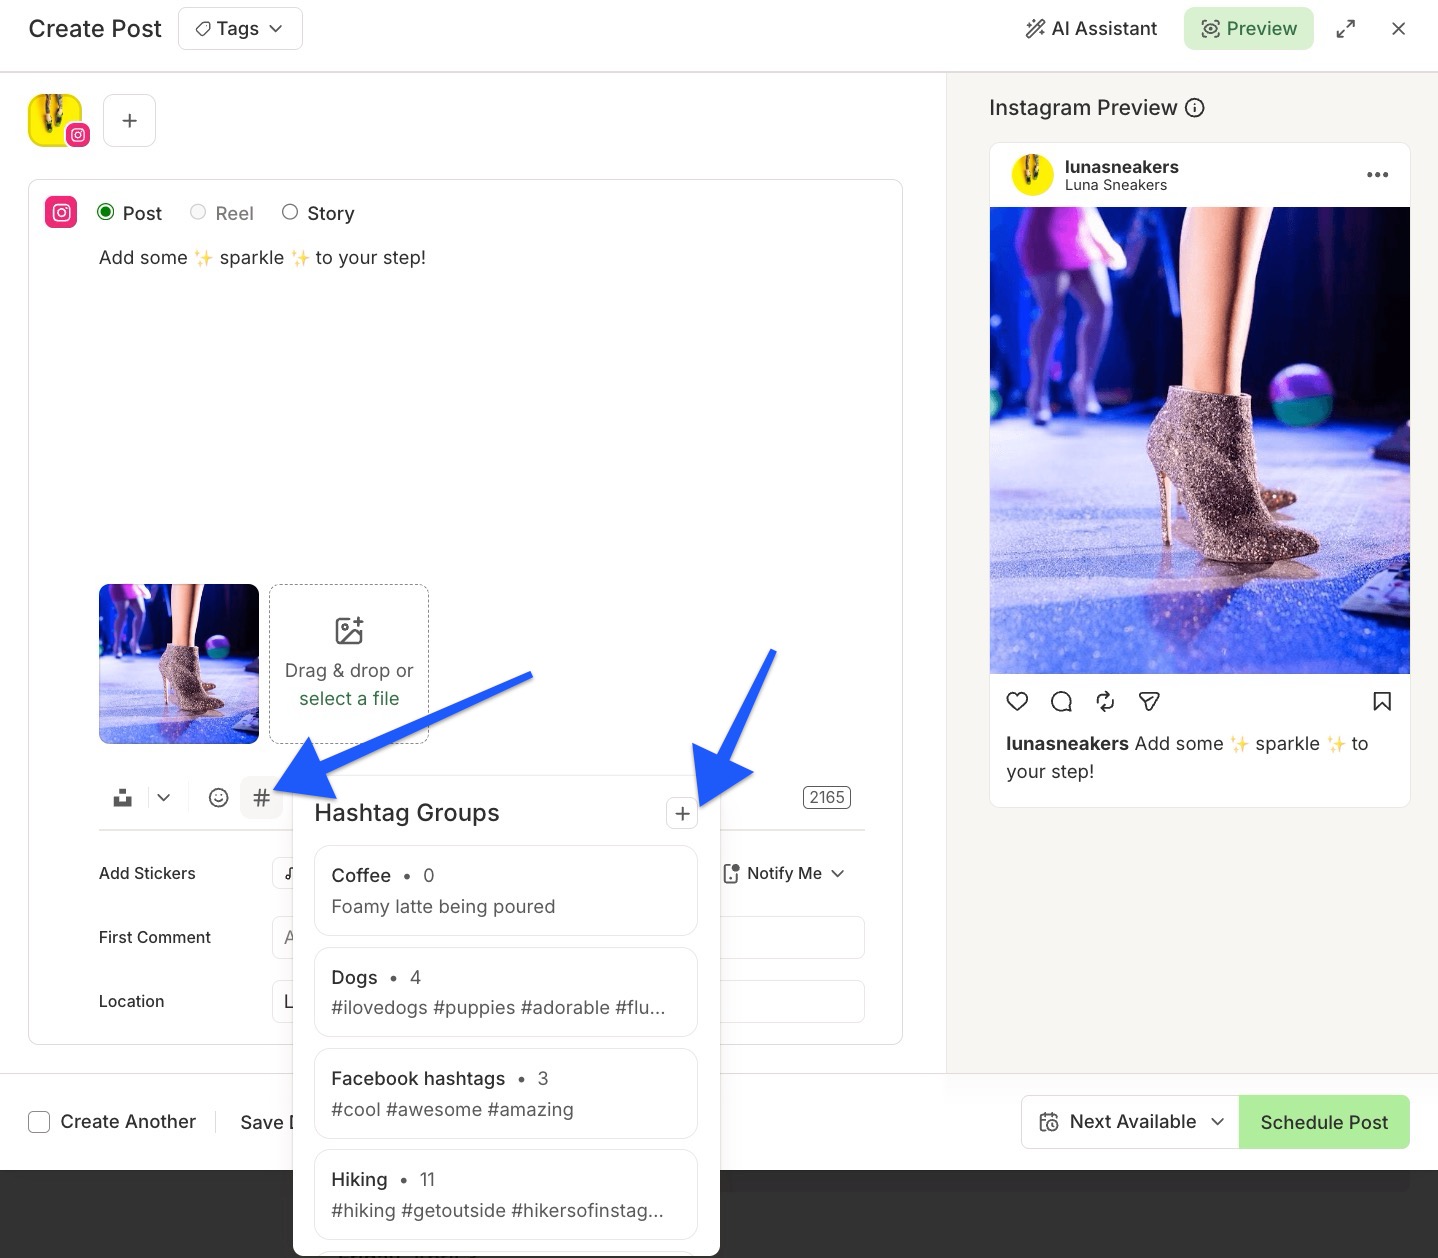Expand the media integrations chevron
Image resolution: width=1438 pixels, height=1258 pixels.
point(164,798)
